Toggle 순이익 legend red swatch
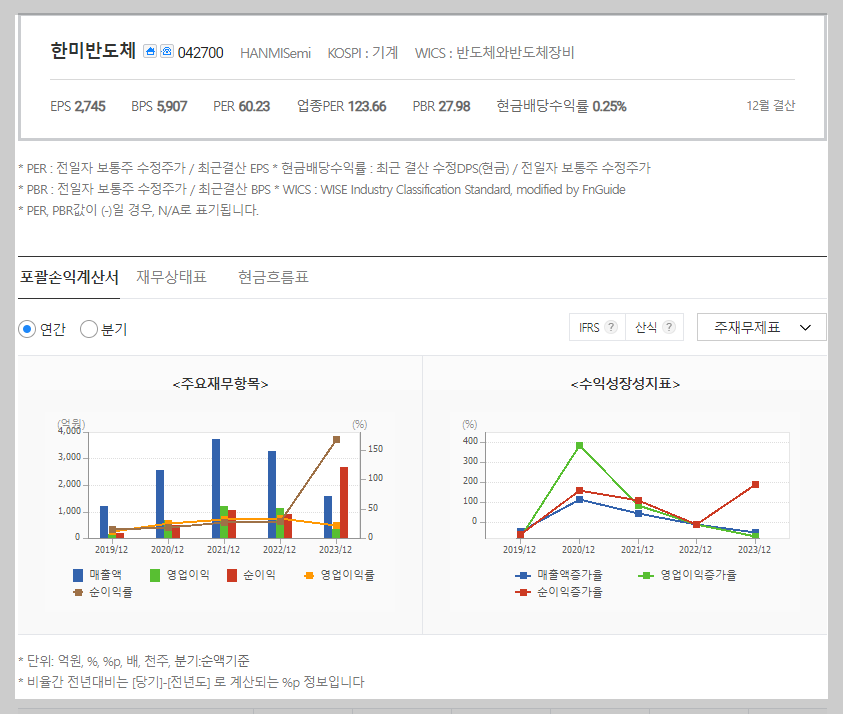Viewport: 843px width, 714px height. pos(232,575)
